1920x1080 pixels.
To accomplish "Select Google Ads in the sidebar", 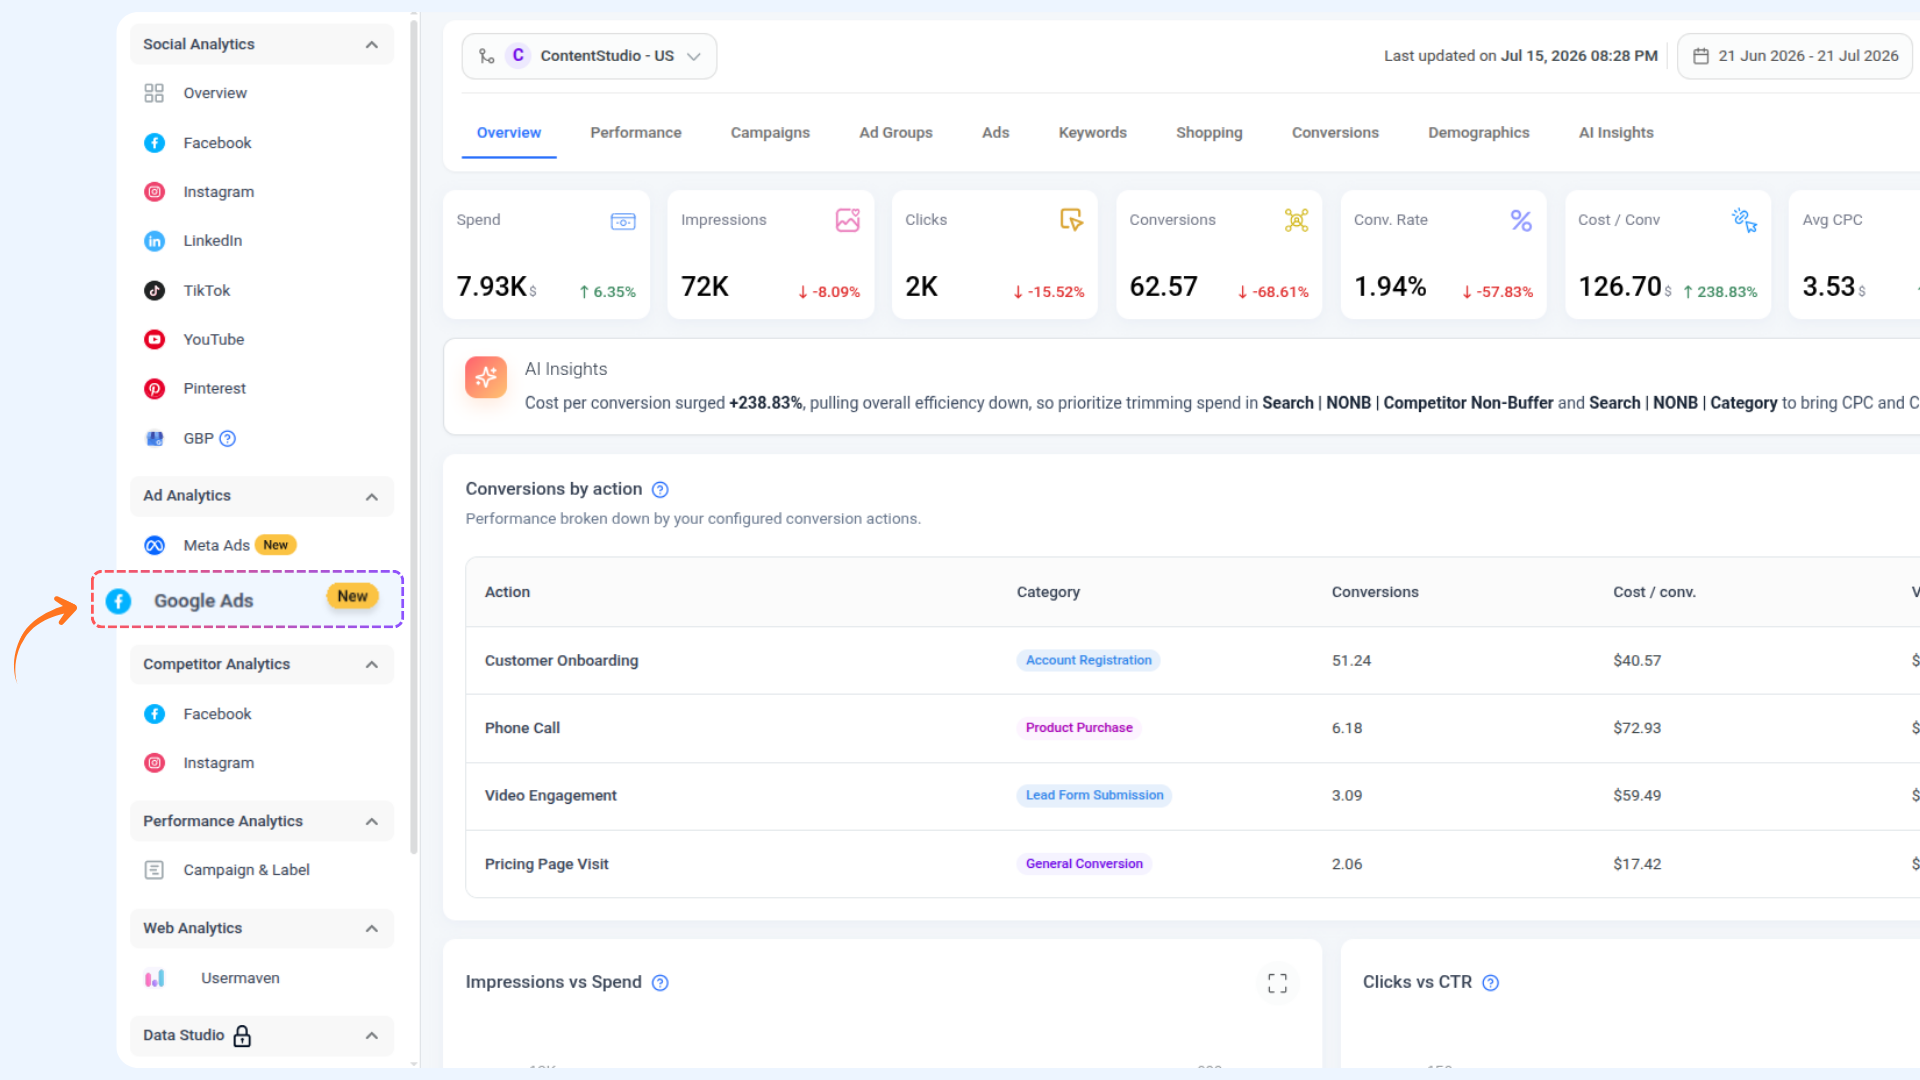I will coord(247,600).
